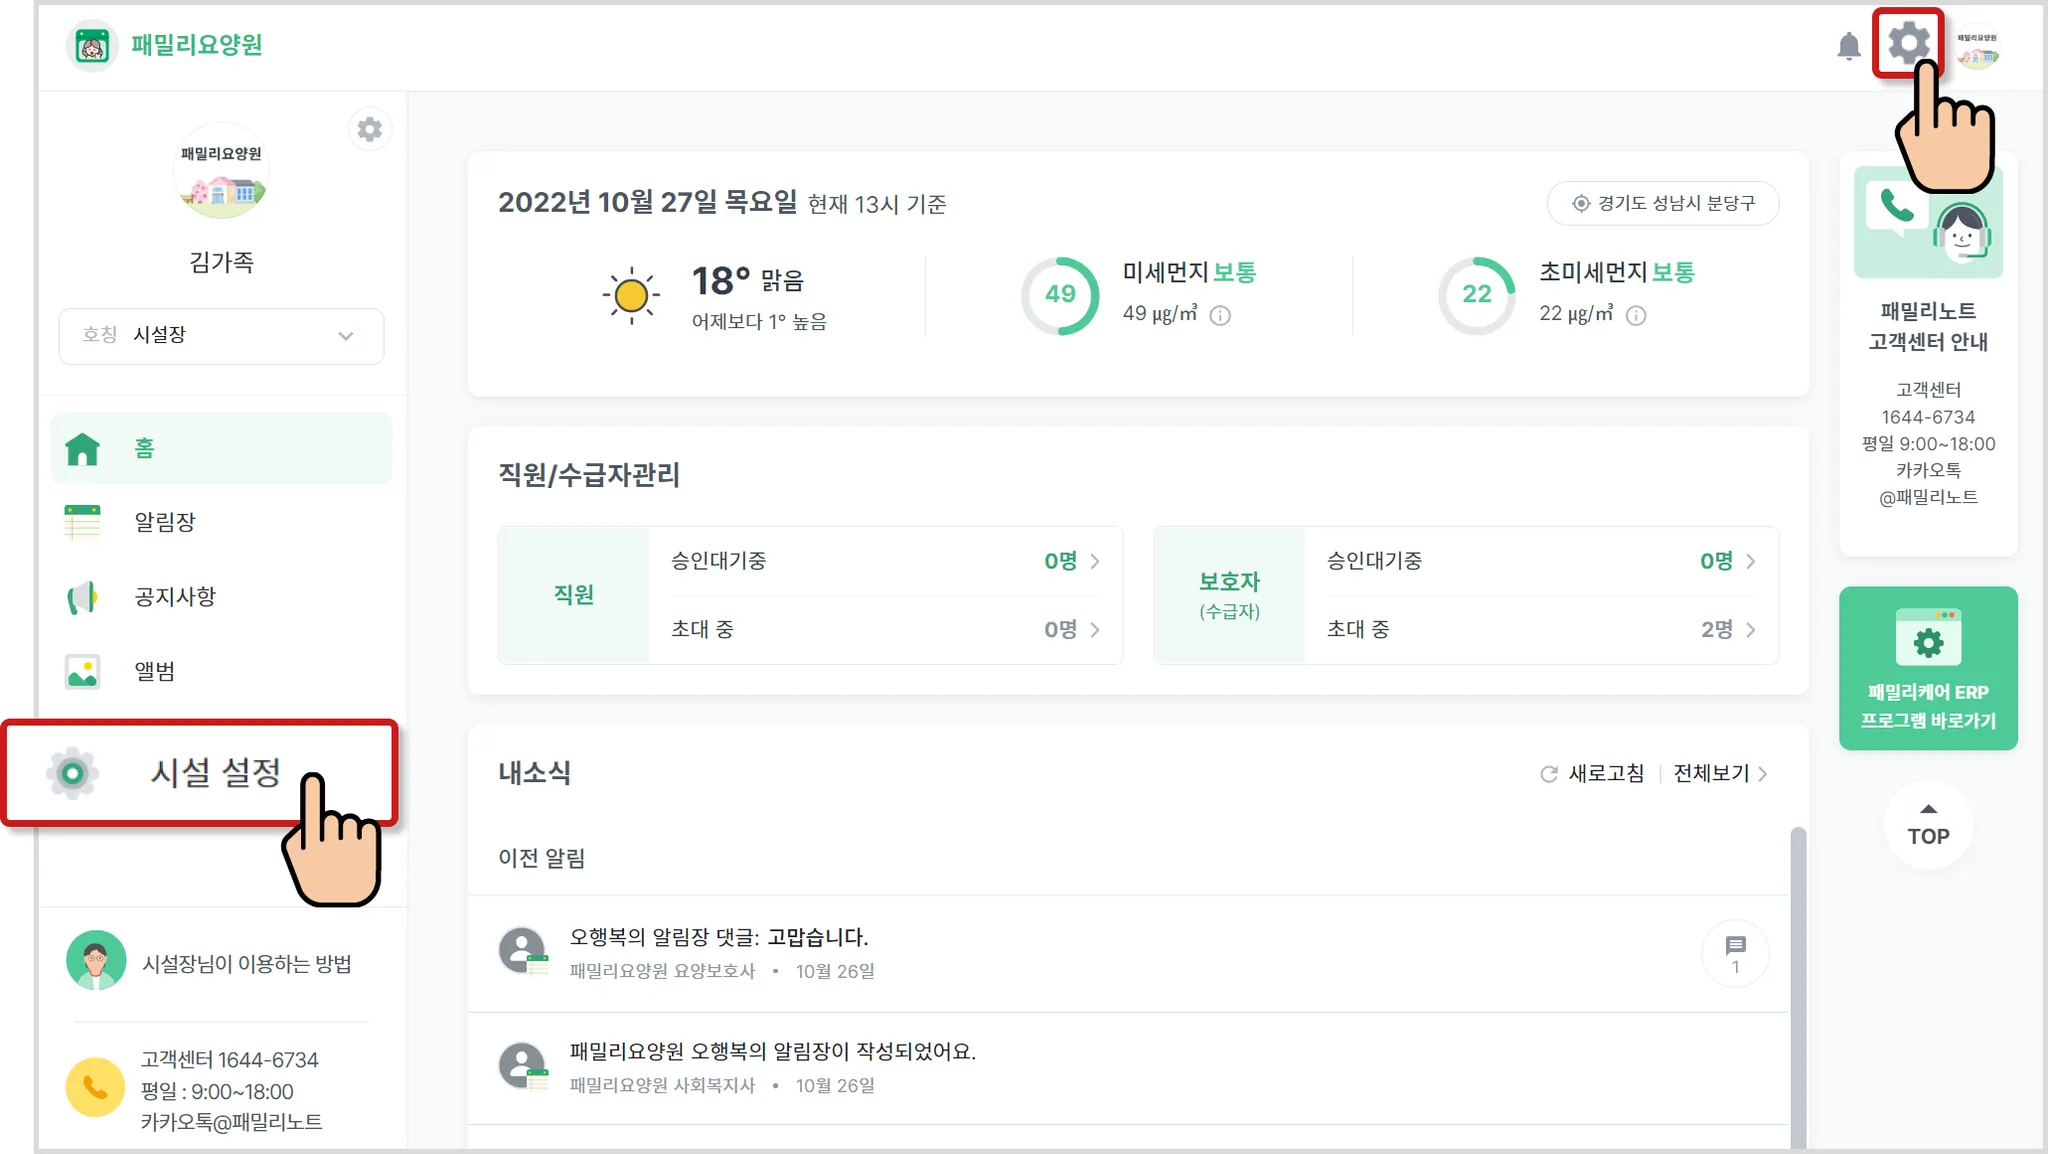Open 알림장 from the sidebar
2048x1154 pixels.
point(165,522)
